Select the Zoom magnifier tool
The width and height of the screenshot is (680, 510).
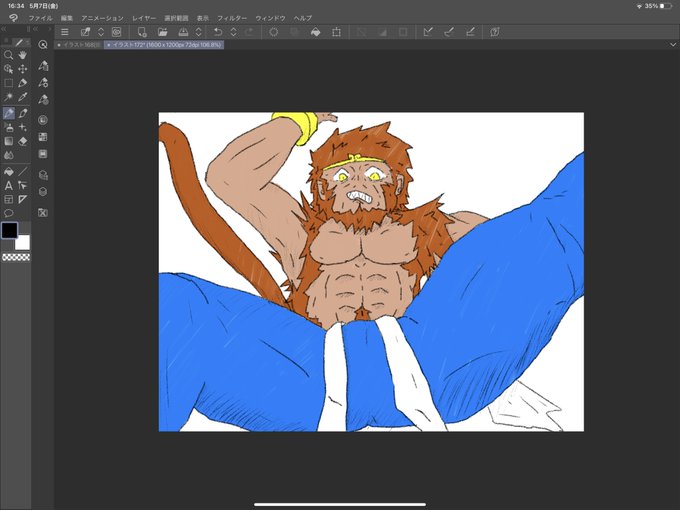click(8, 55)
